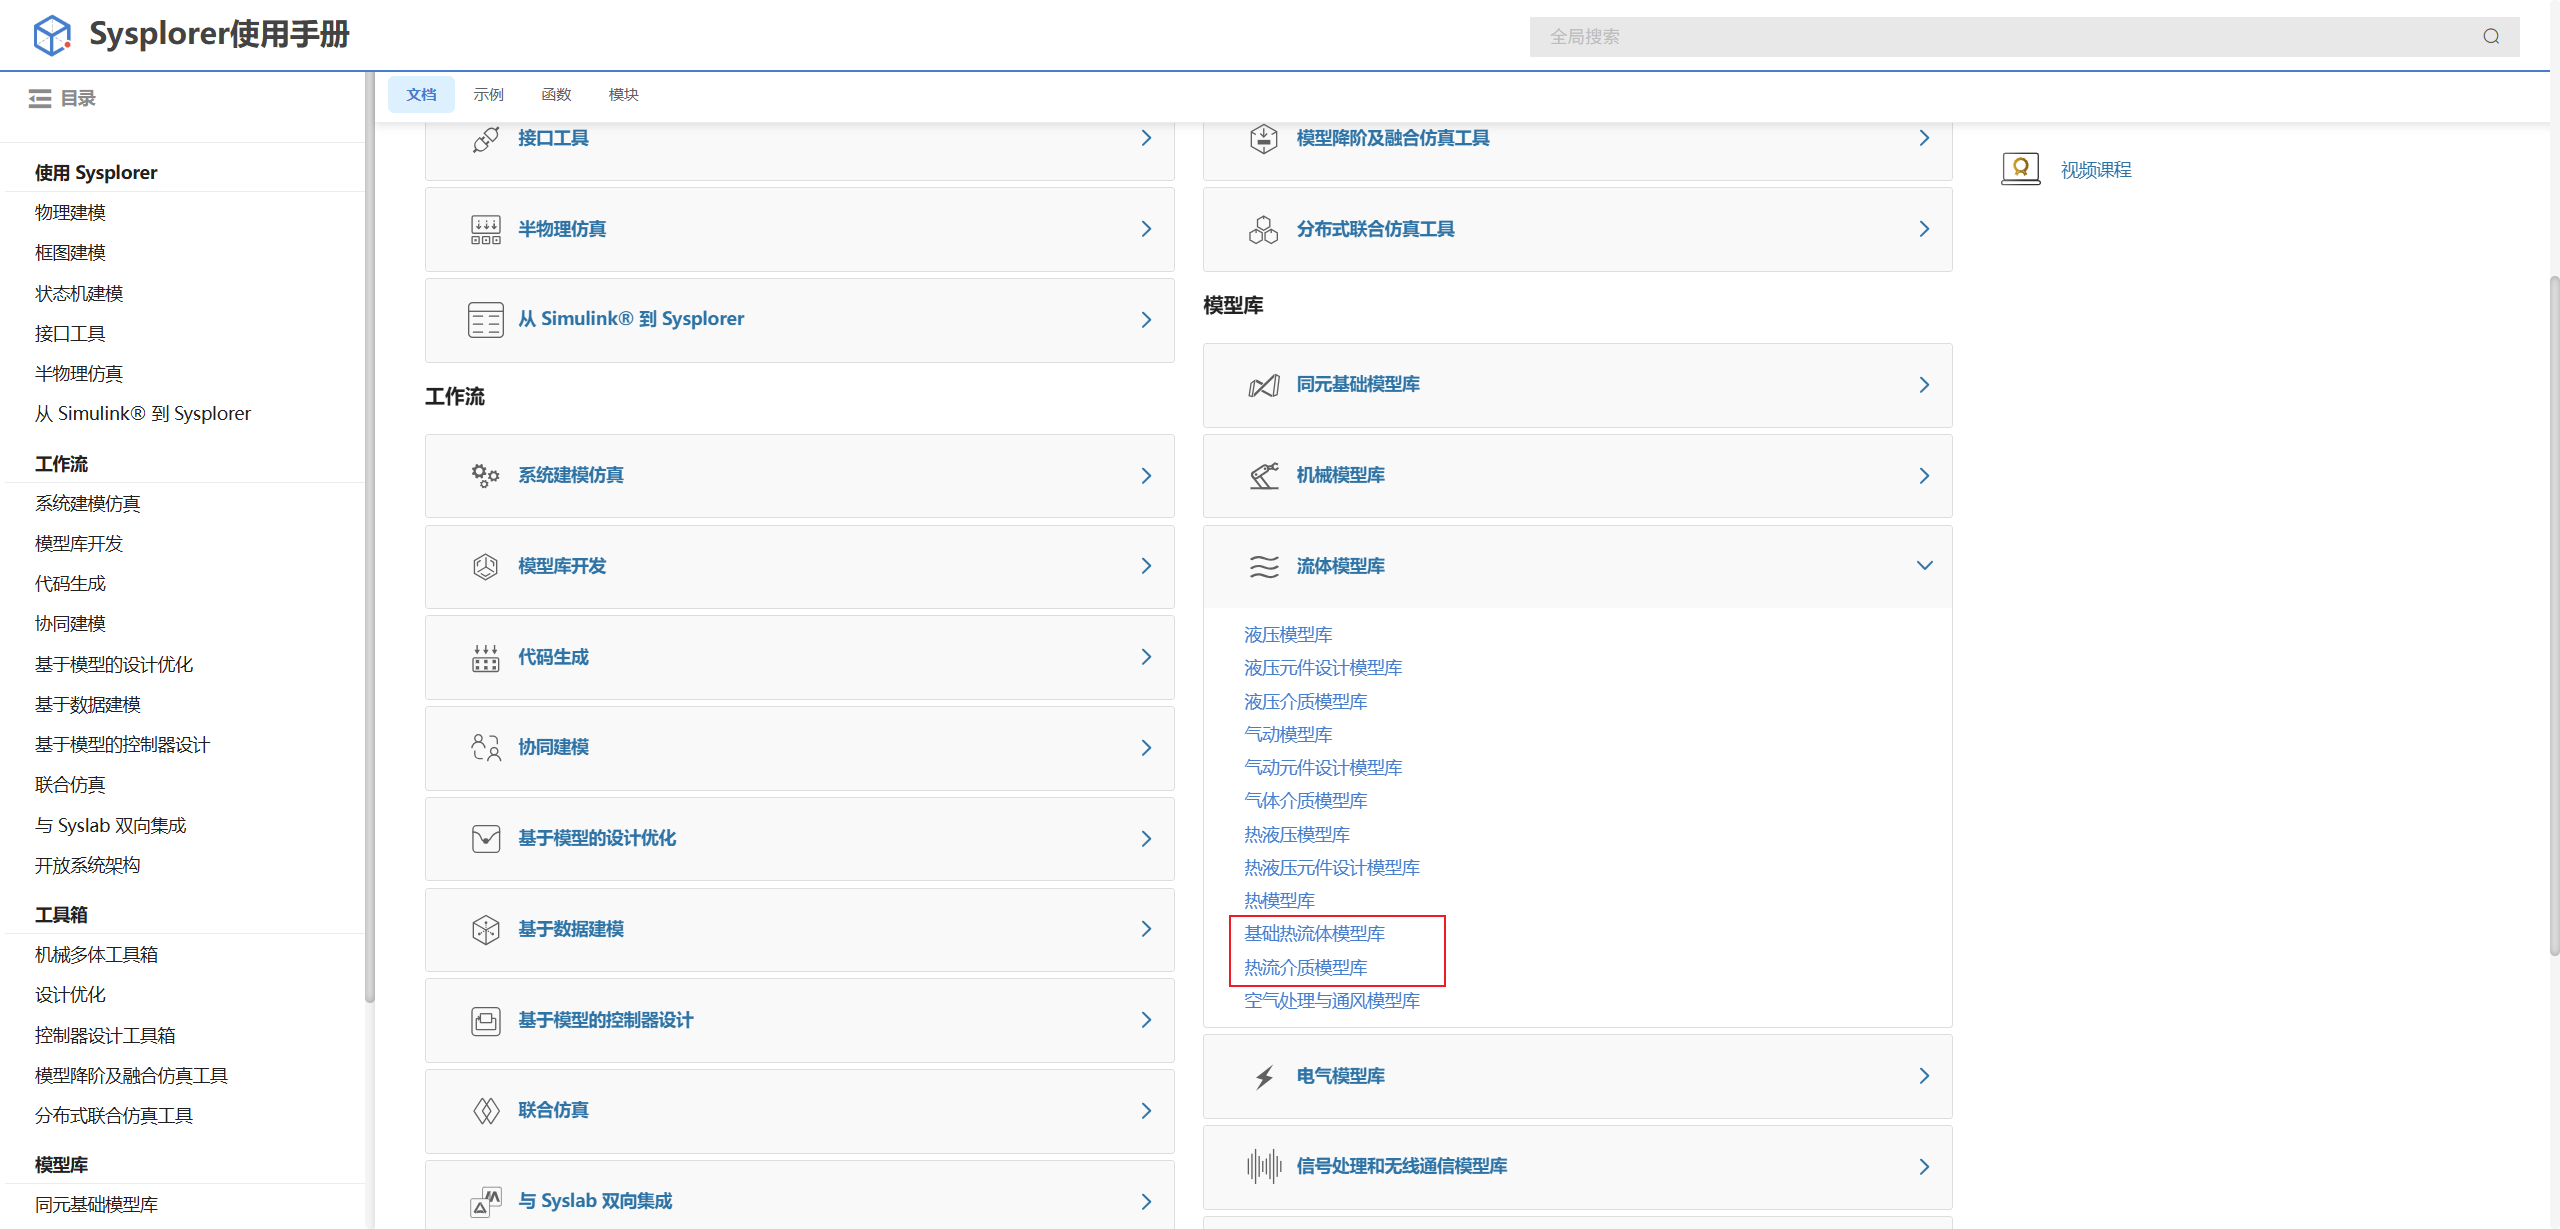Screen dimensions: 2560x1229
Task: Open 基于数据建模 in the sidebar
Action: [87, 705]
